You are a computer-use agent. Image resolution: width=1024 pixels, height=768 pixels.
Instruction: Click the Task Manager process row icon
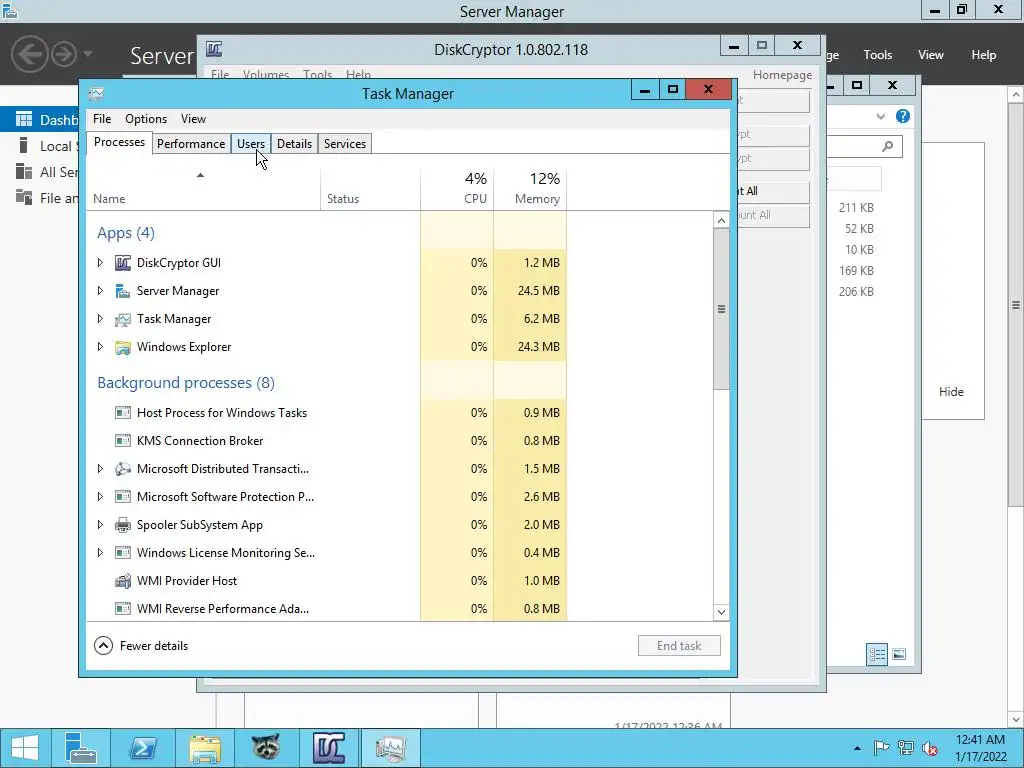[123, 319]
